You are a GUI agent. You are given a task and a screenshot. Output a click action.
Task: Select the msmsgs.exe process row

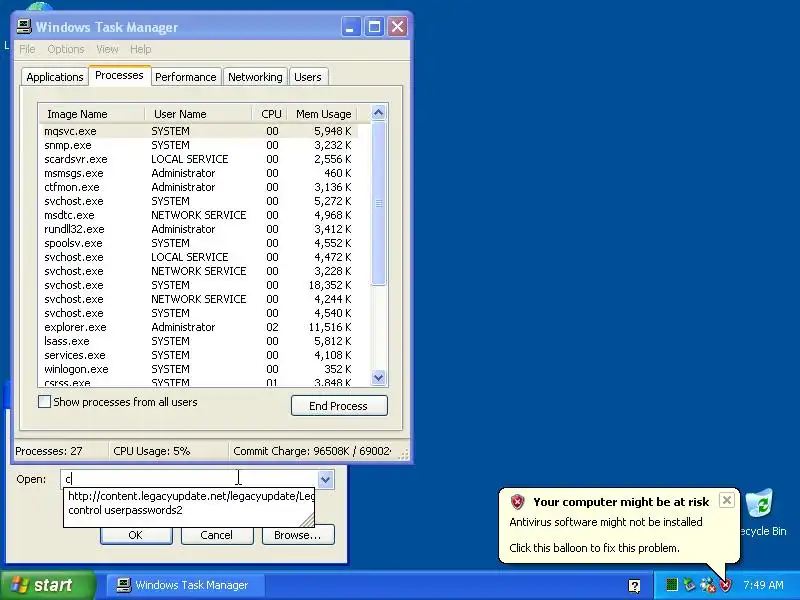[x=198, y=173]
